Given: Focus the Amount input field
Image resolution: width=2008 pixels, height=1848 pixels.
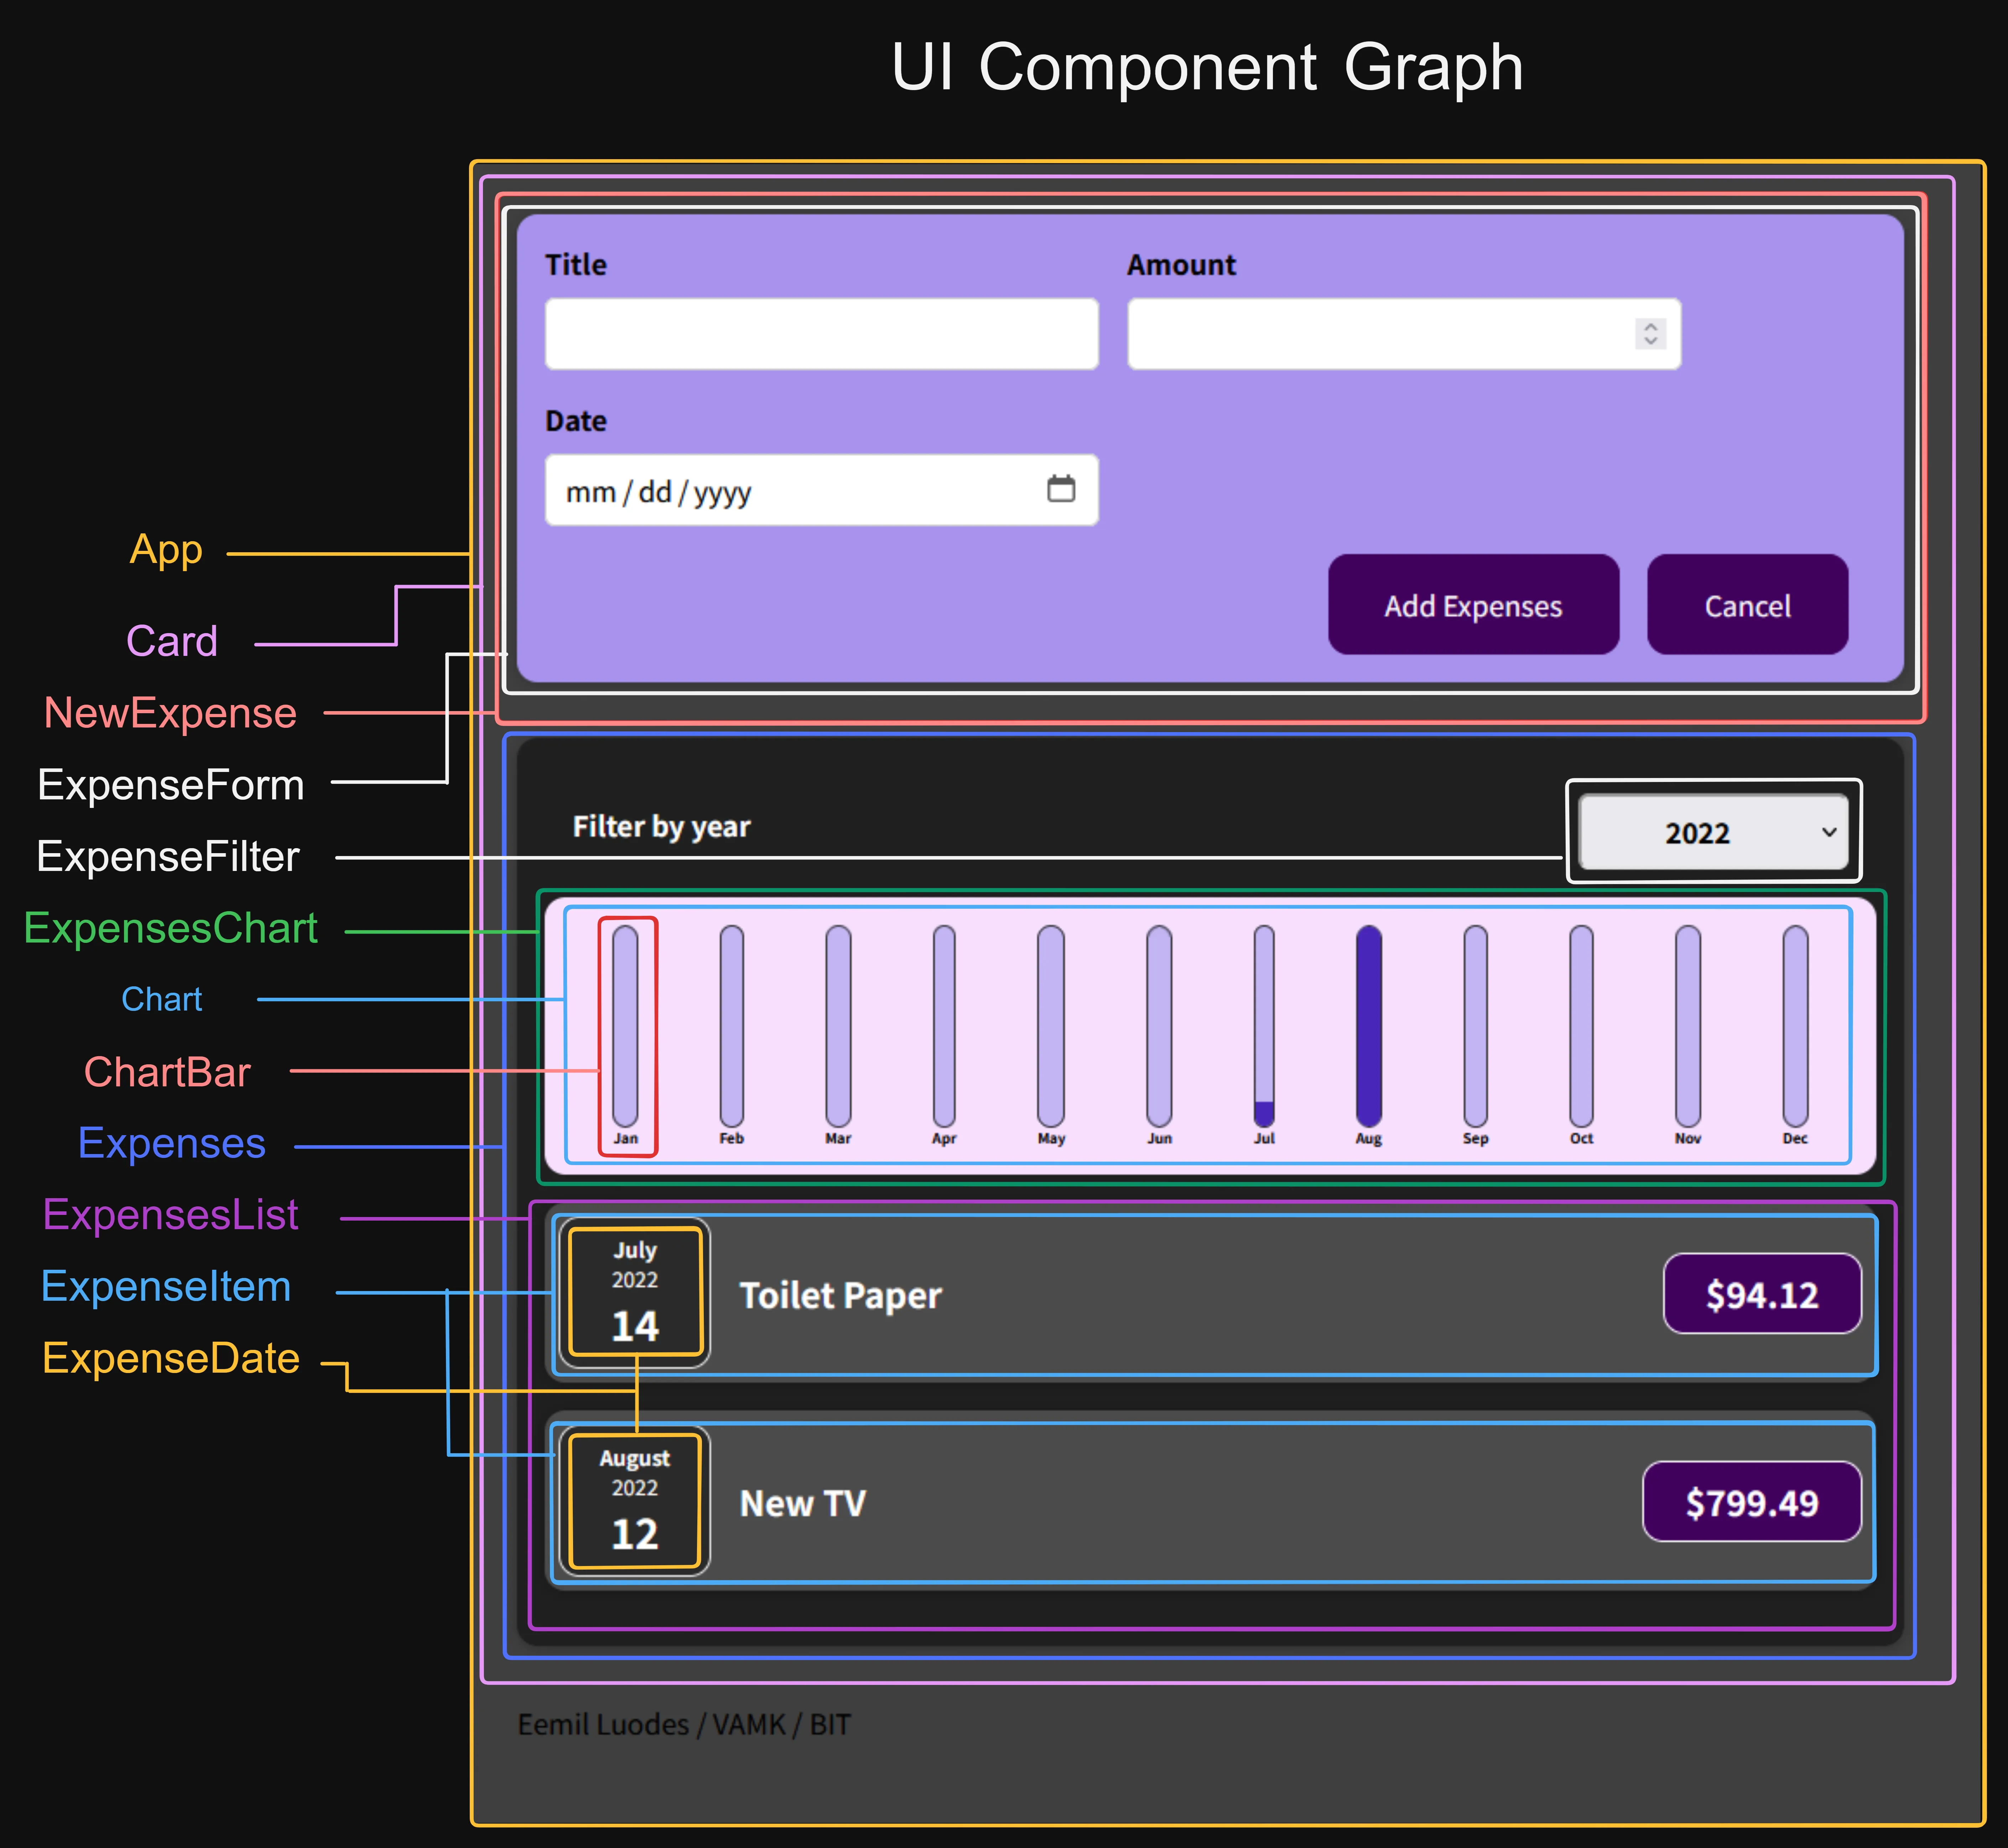Looking at the screenshot, I should [x=1380, y=334].
